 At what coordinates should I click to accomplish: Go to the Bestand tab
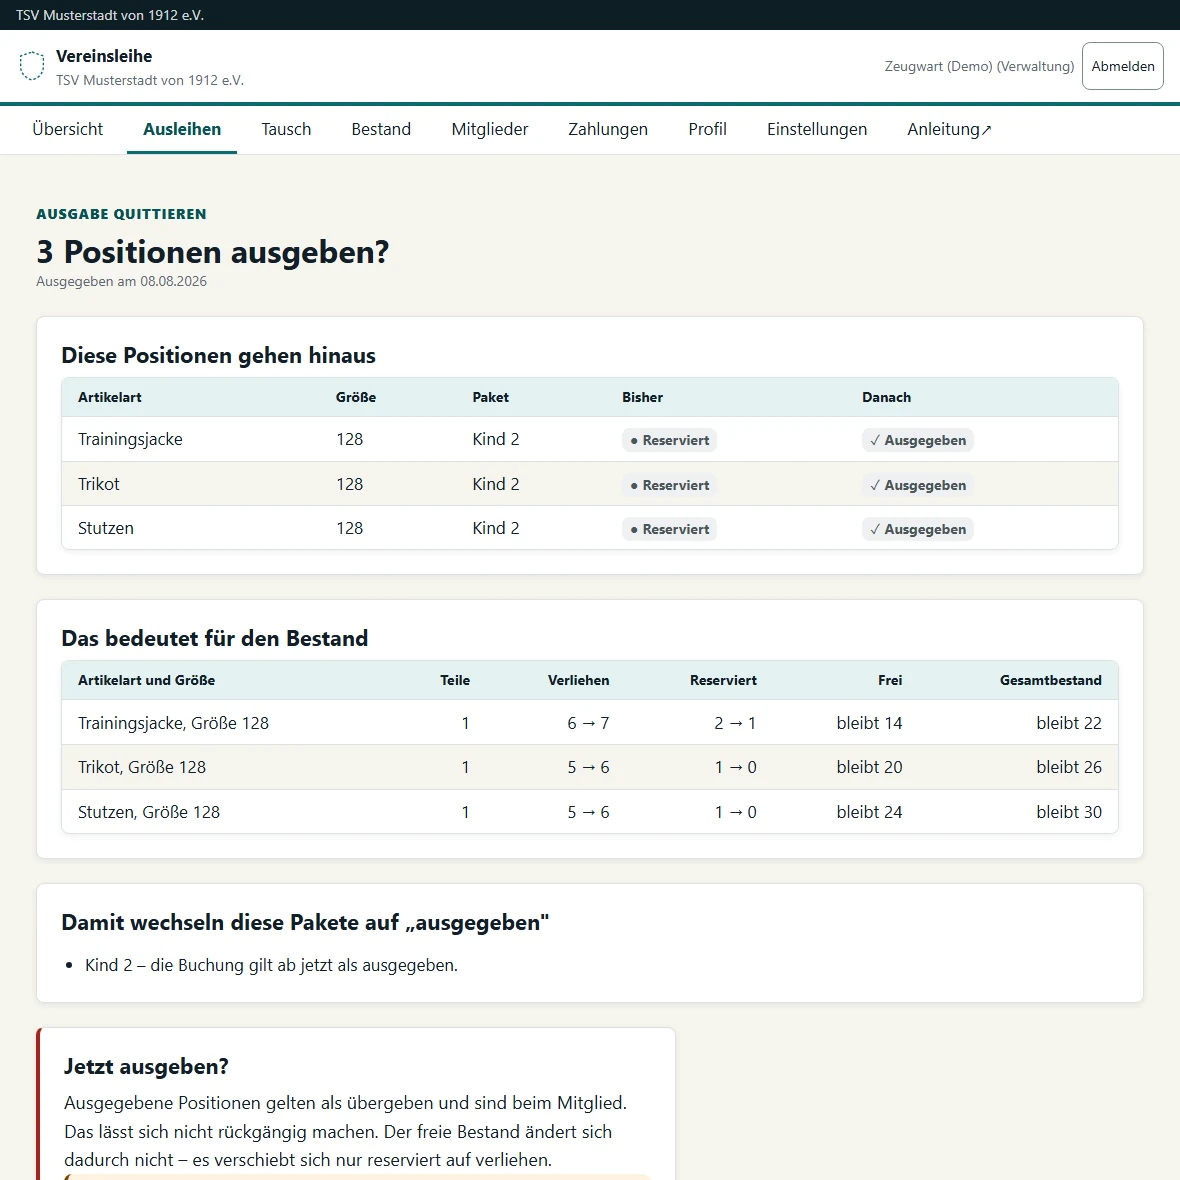381,129
